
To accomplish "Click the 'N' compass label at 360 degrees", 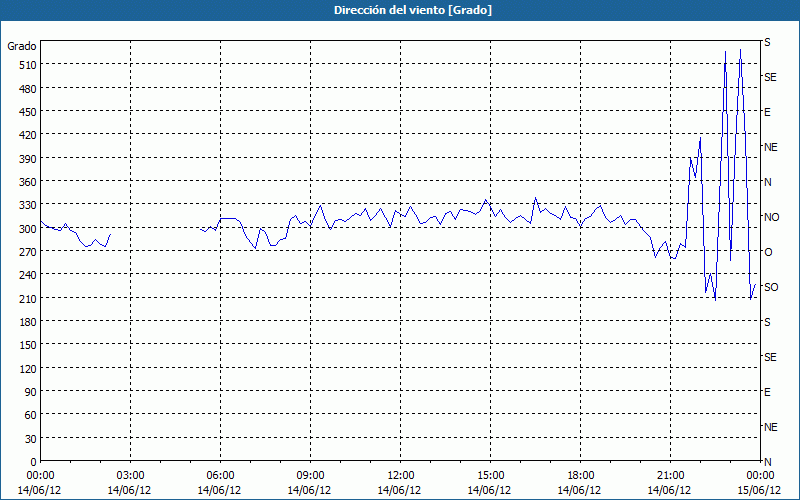I will tap(767, 182).
